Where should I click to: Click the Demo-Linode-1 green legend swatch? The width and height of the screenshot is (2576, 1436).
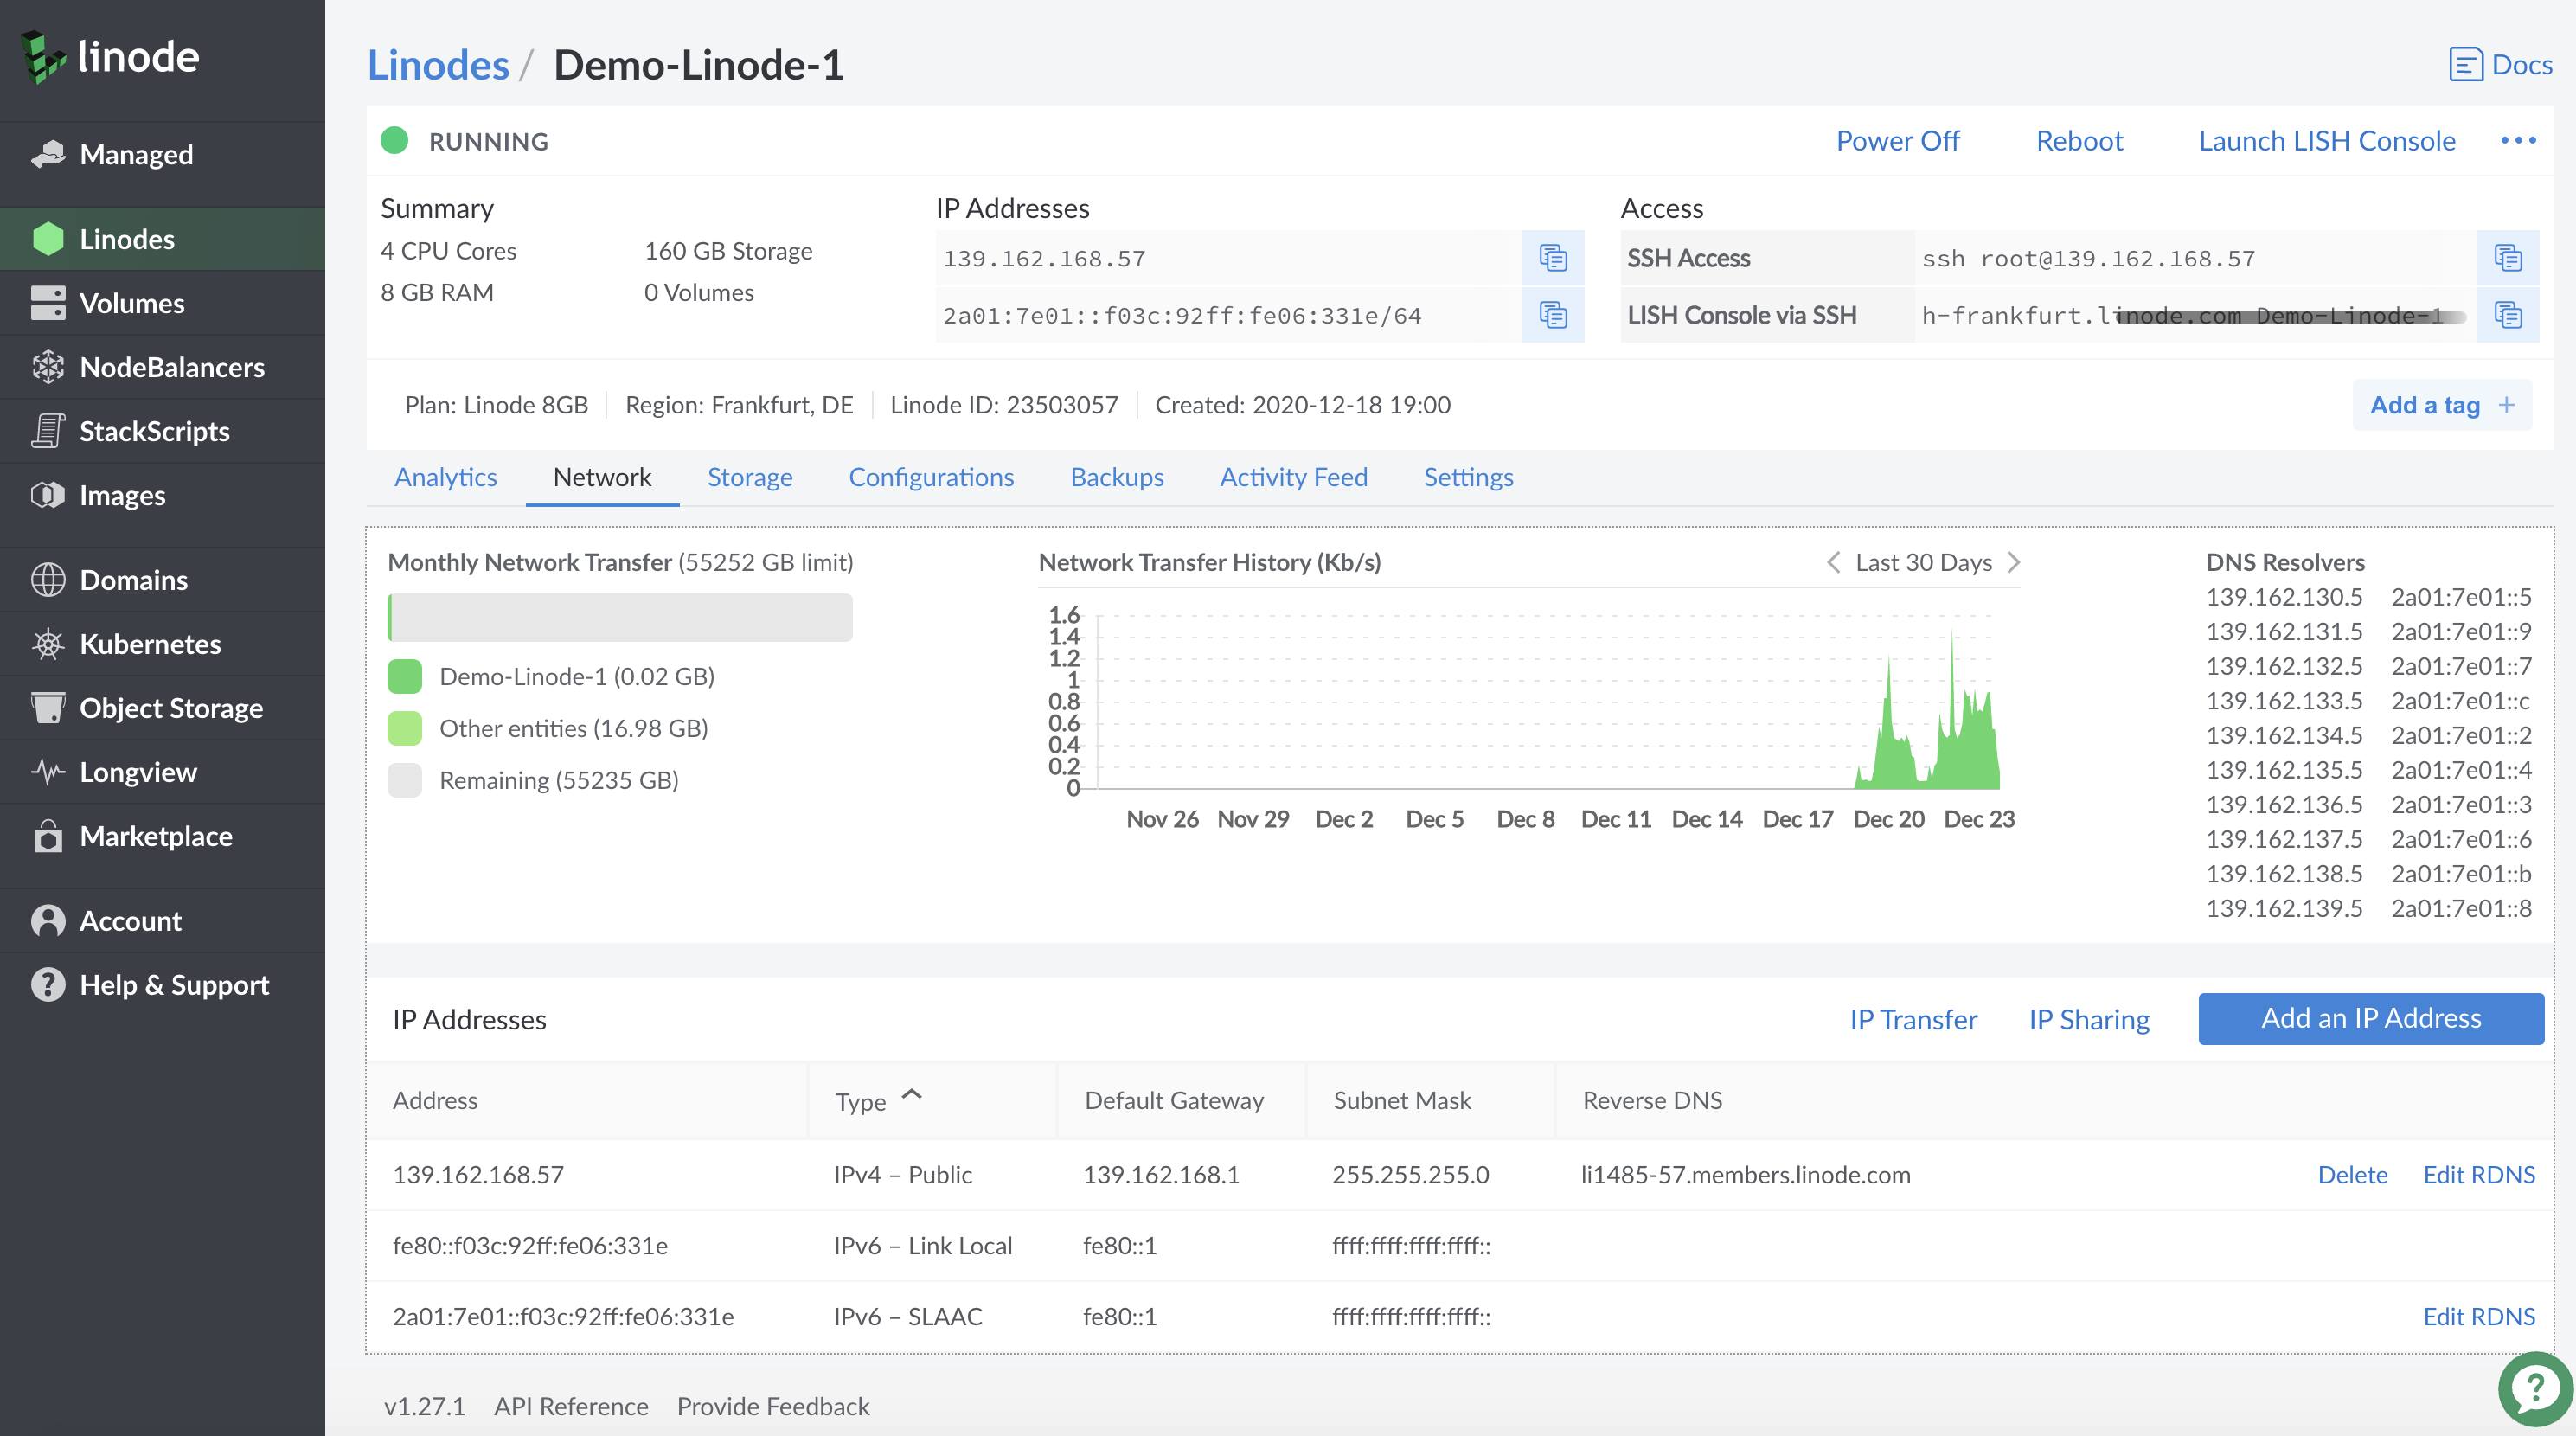tap(404, 676)
